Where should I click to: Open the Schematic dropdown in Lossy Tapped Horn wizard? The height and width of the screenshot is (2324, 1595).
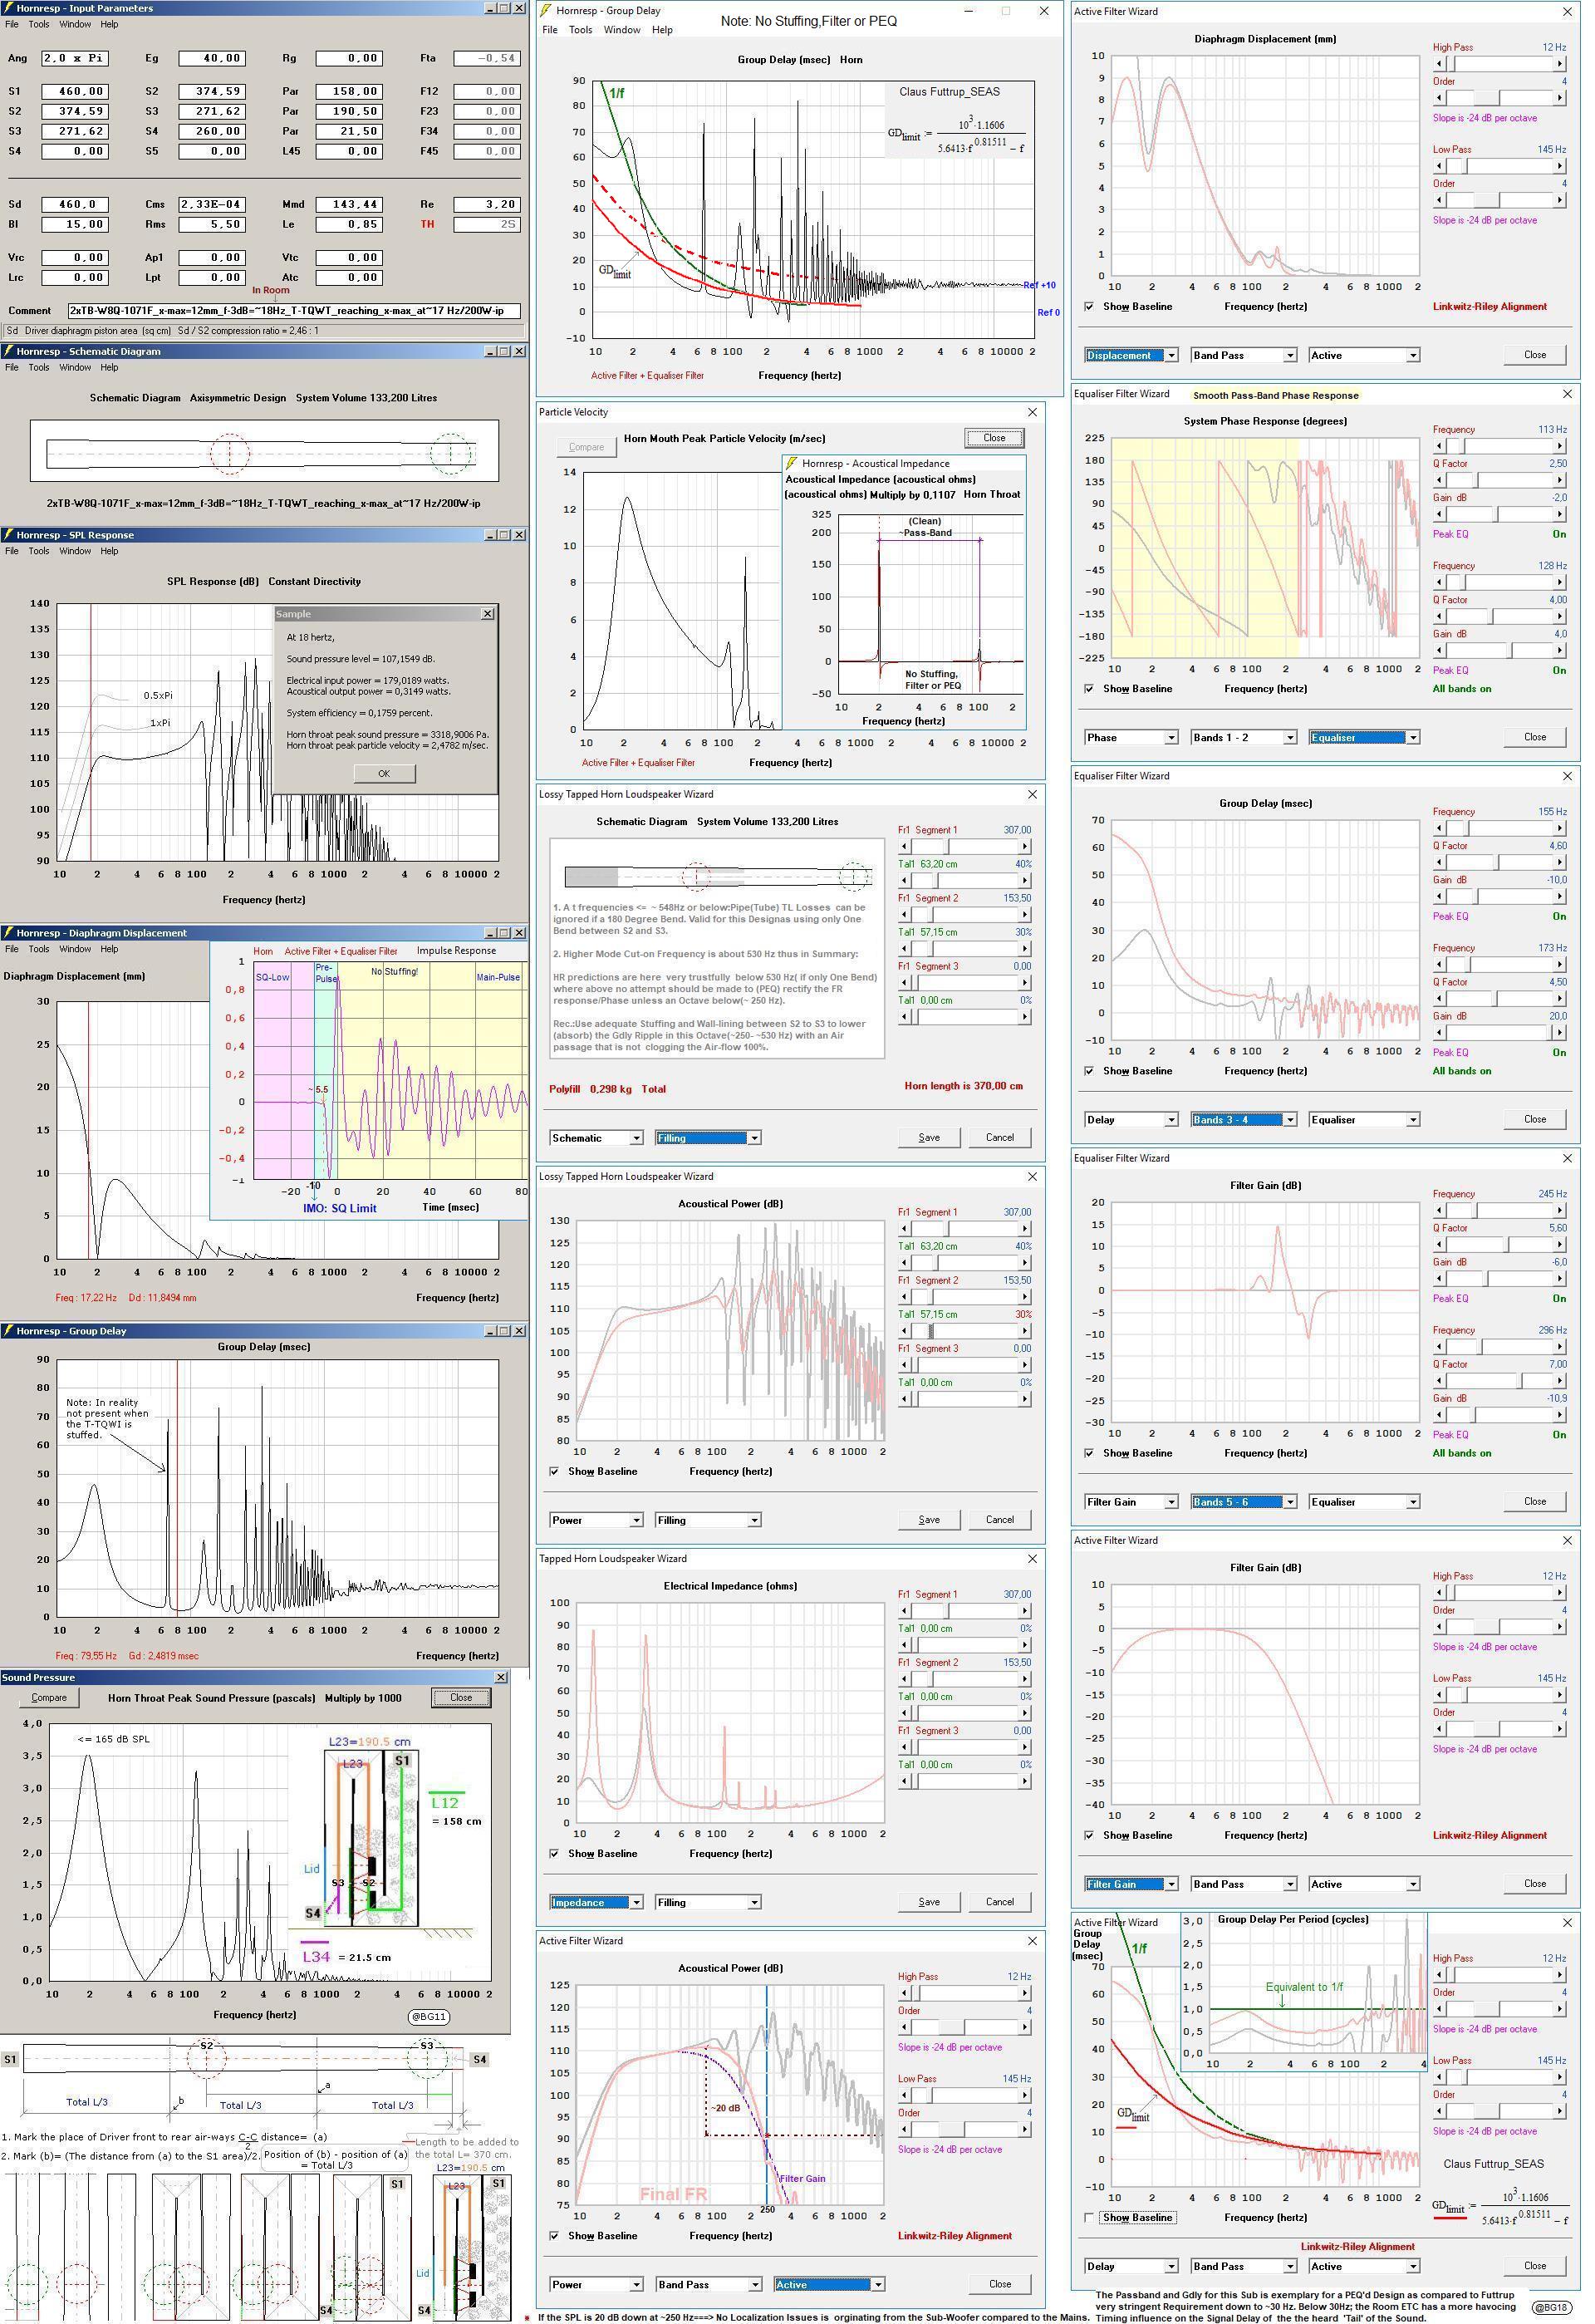click(596, 1137)
